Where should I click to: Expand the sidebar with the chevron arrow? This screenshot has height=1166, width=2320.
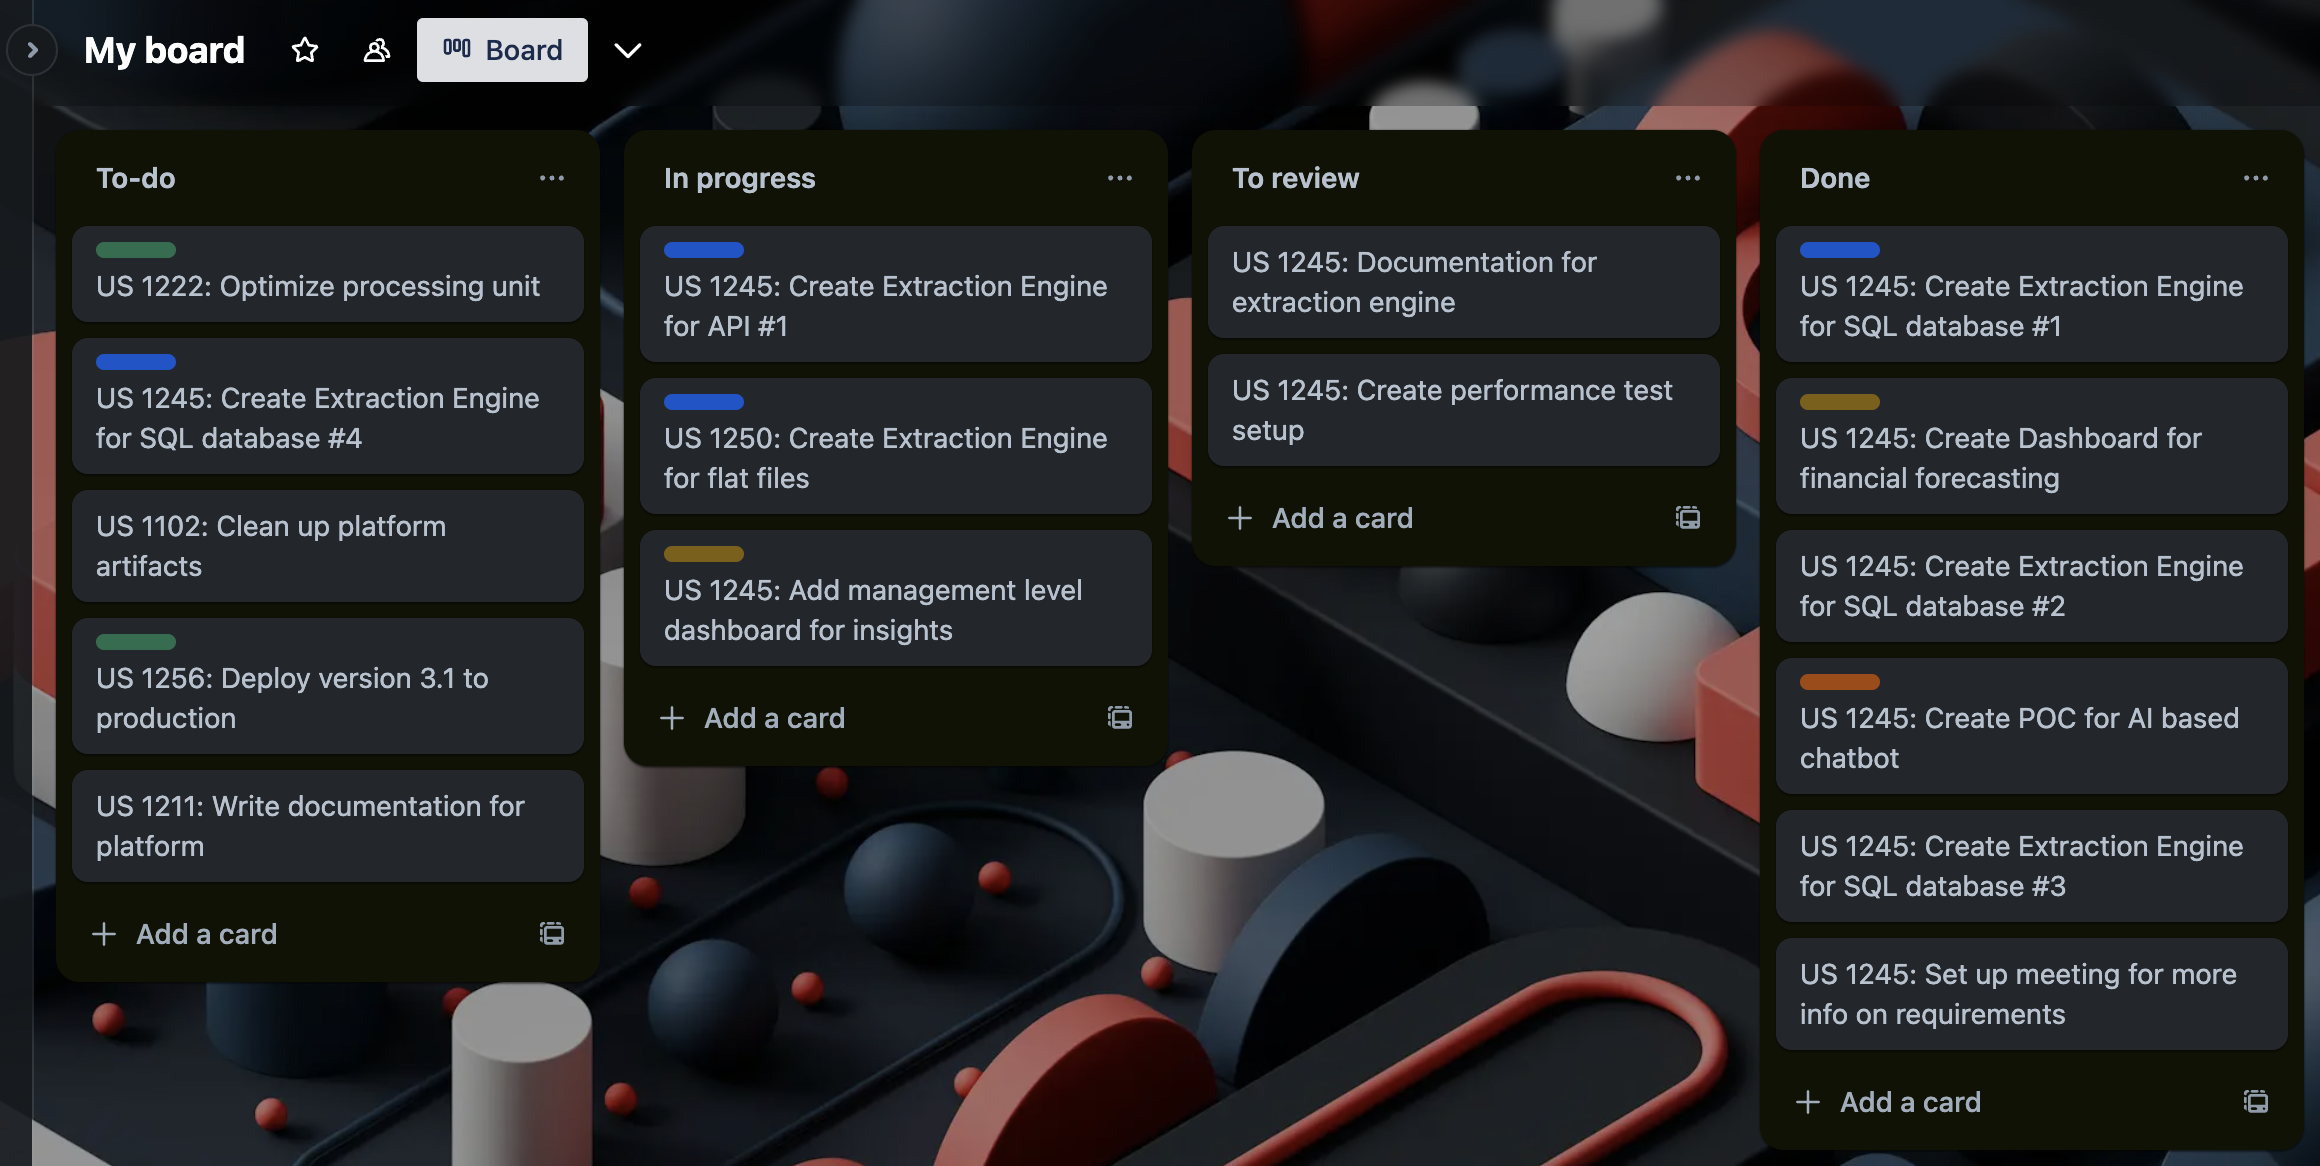(32, 50)
